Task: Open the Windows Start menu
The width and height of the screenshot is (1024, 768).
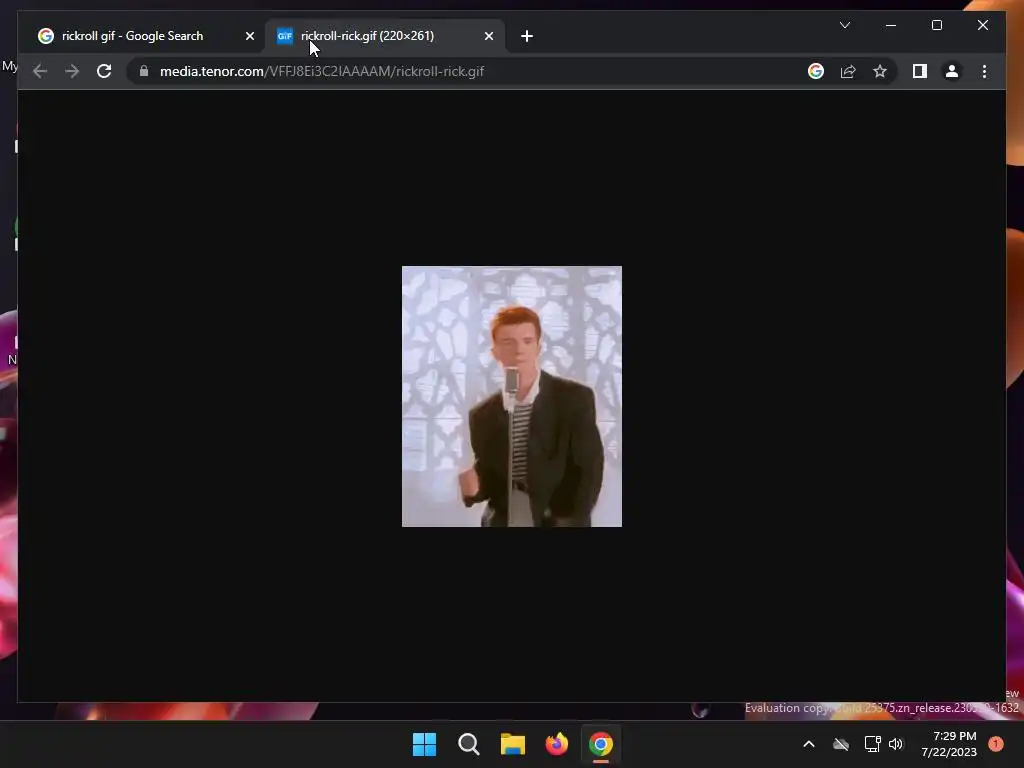Action: (424, 744)
